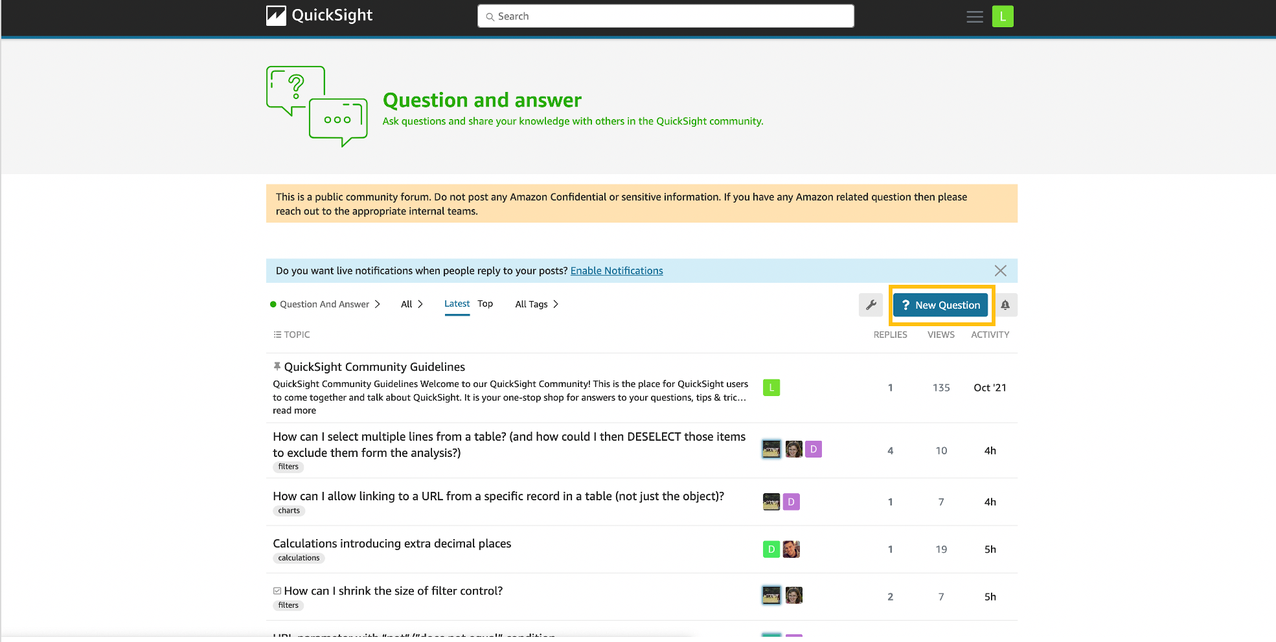The image size is (1276, 642).
Task: Click the charts tag
Action: (289, 511)
